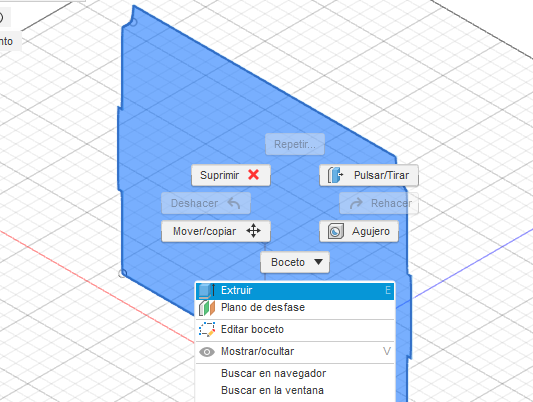This screenshot has width=533, height=402.
Task: Click the sketch point at lower-left profile corner
Action: click(122, 273)
